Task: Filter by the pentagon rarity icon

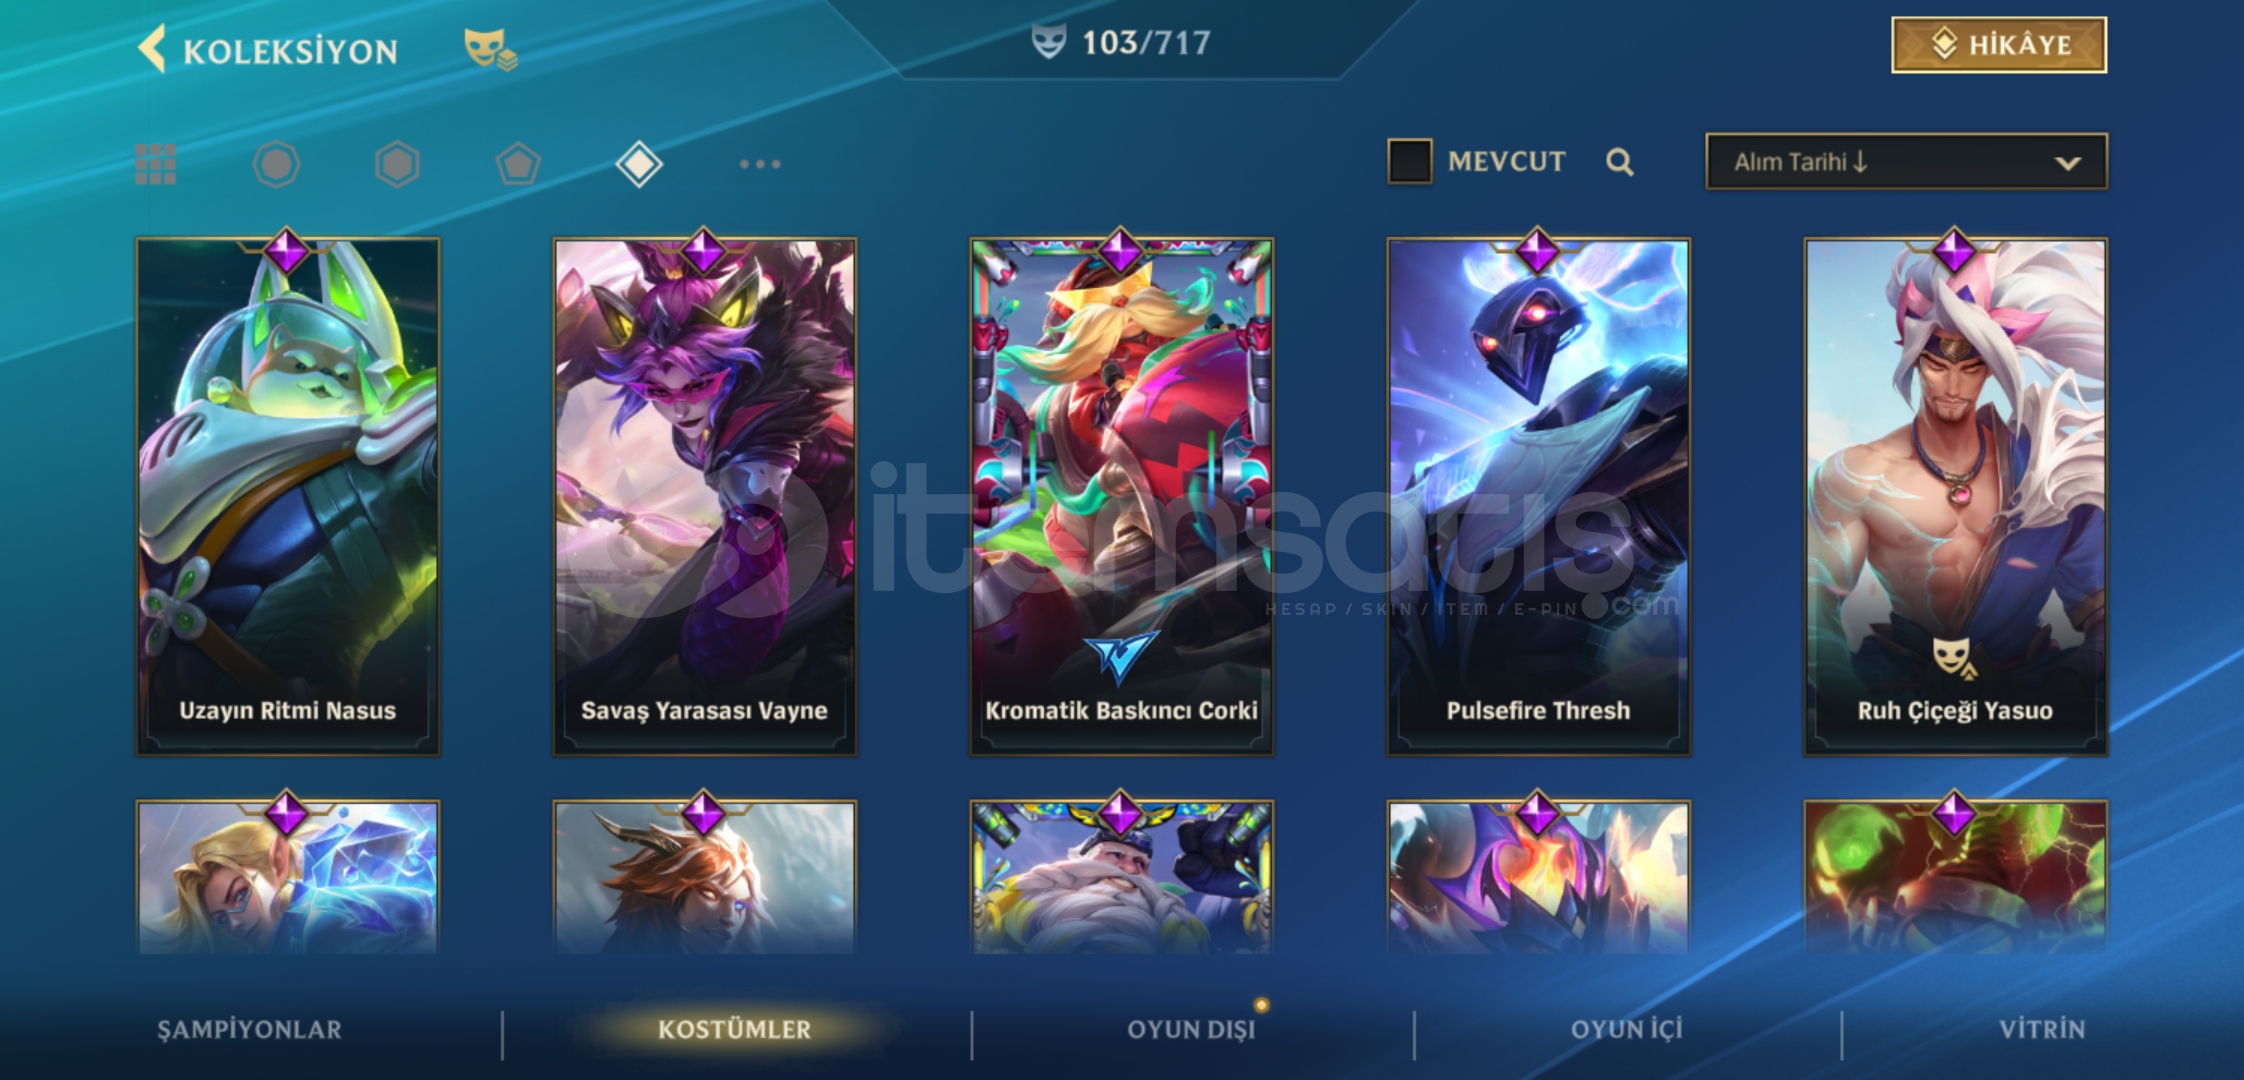Action: pyautogui.click(x=518, y=164)
